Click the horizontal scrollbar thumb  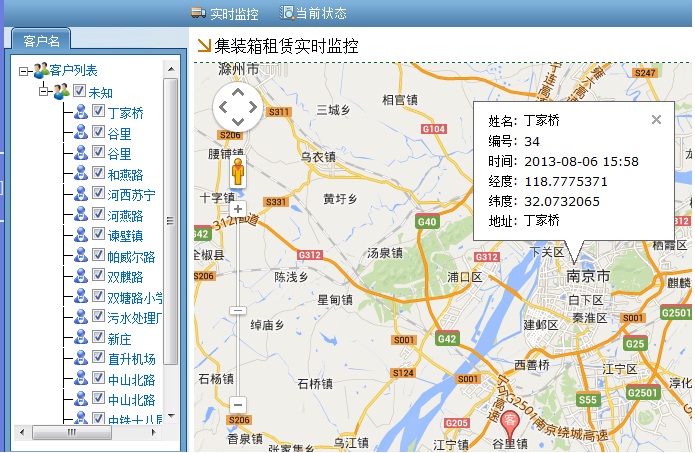coord(72,432)
